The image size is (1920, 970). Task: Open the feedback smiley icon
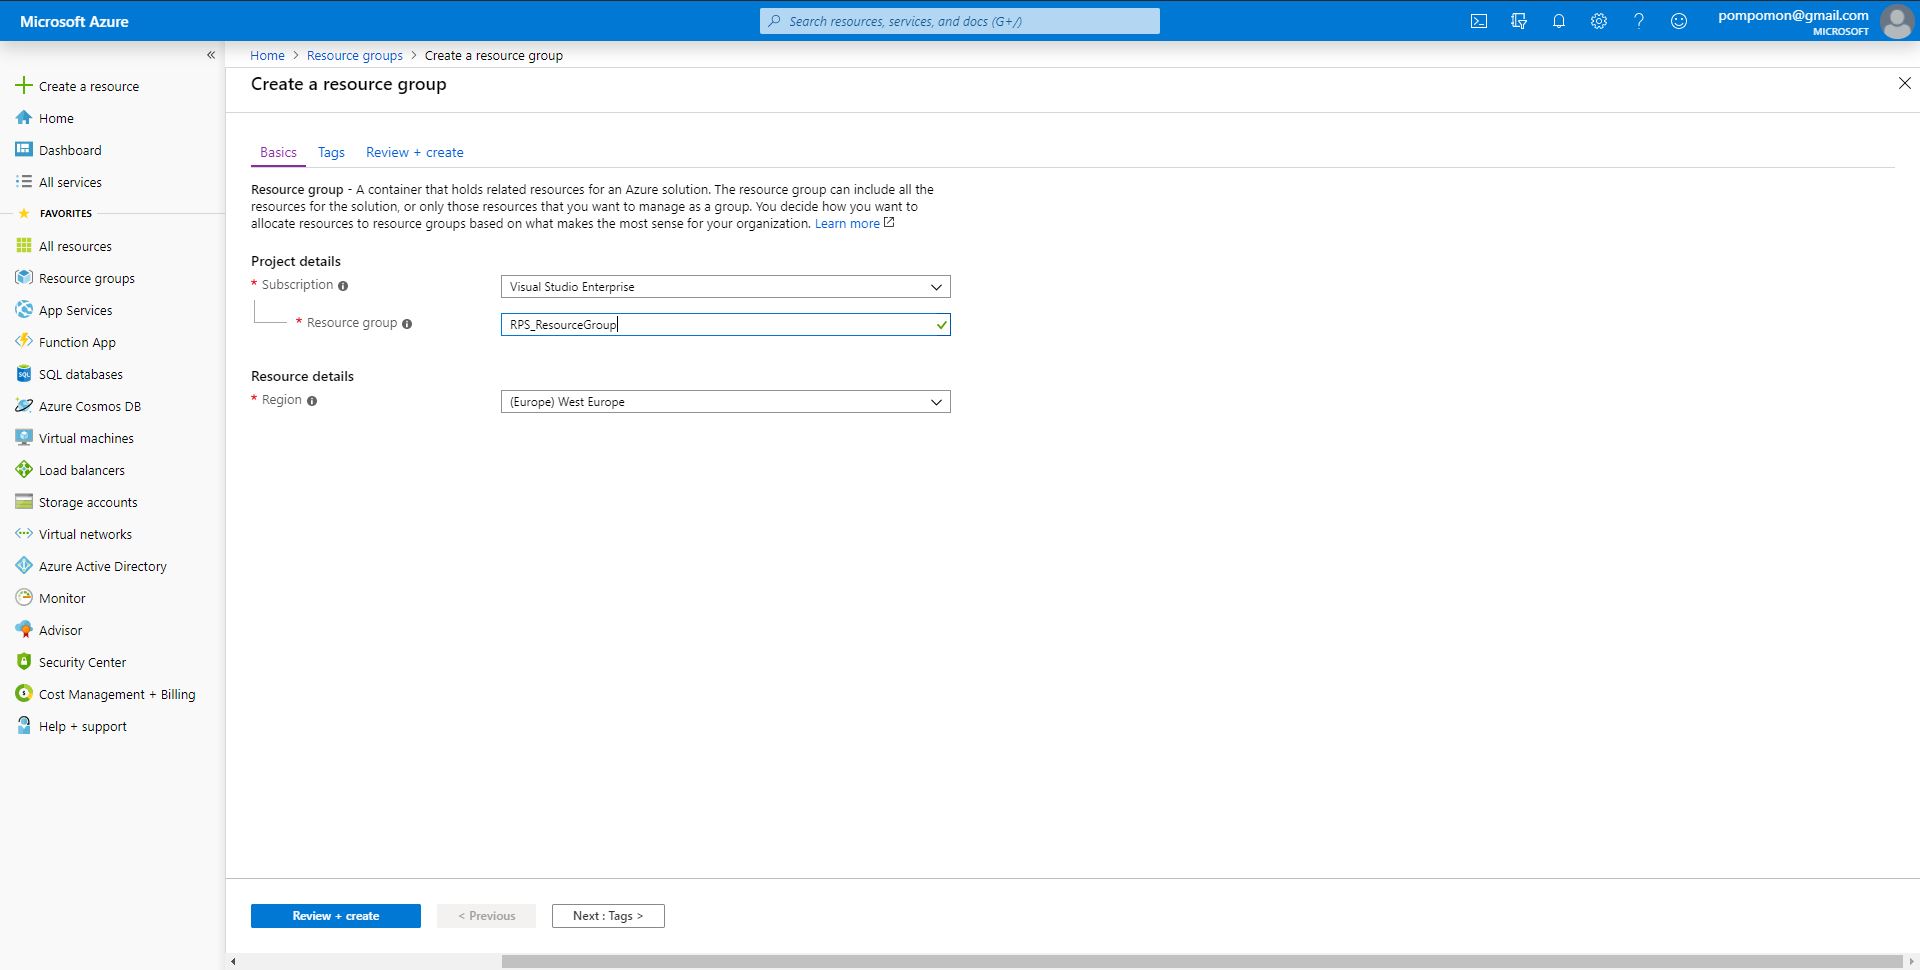(x=1679, y=21)
